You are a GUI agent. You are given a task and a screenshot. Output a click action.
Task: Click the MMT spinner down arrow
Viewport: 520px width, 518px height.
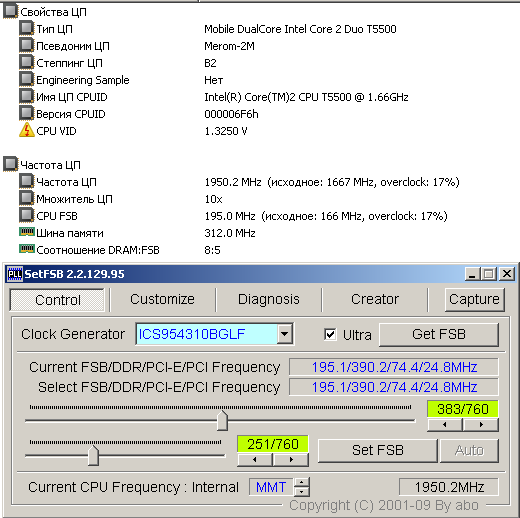pyautogui.click(x=302, y=492)
